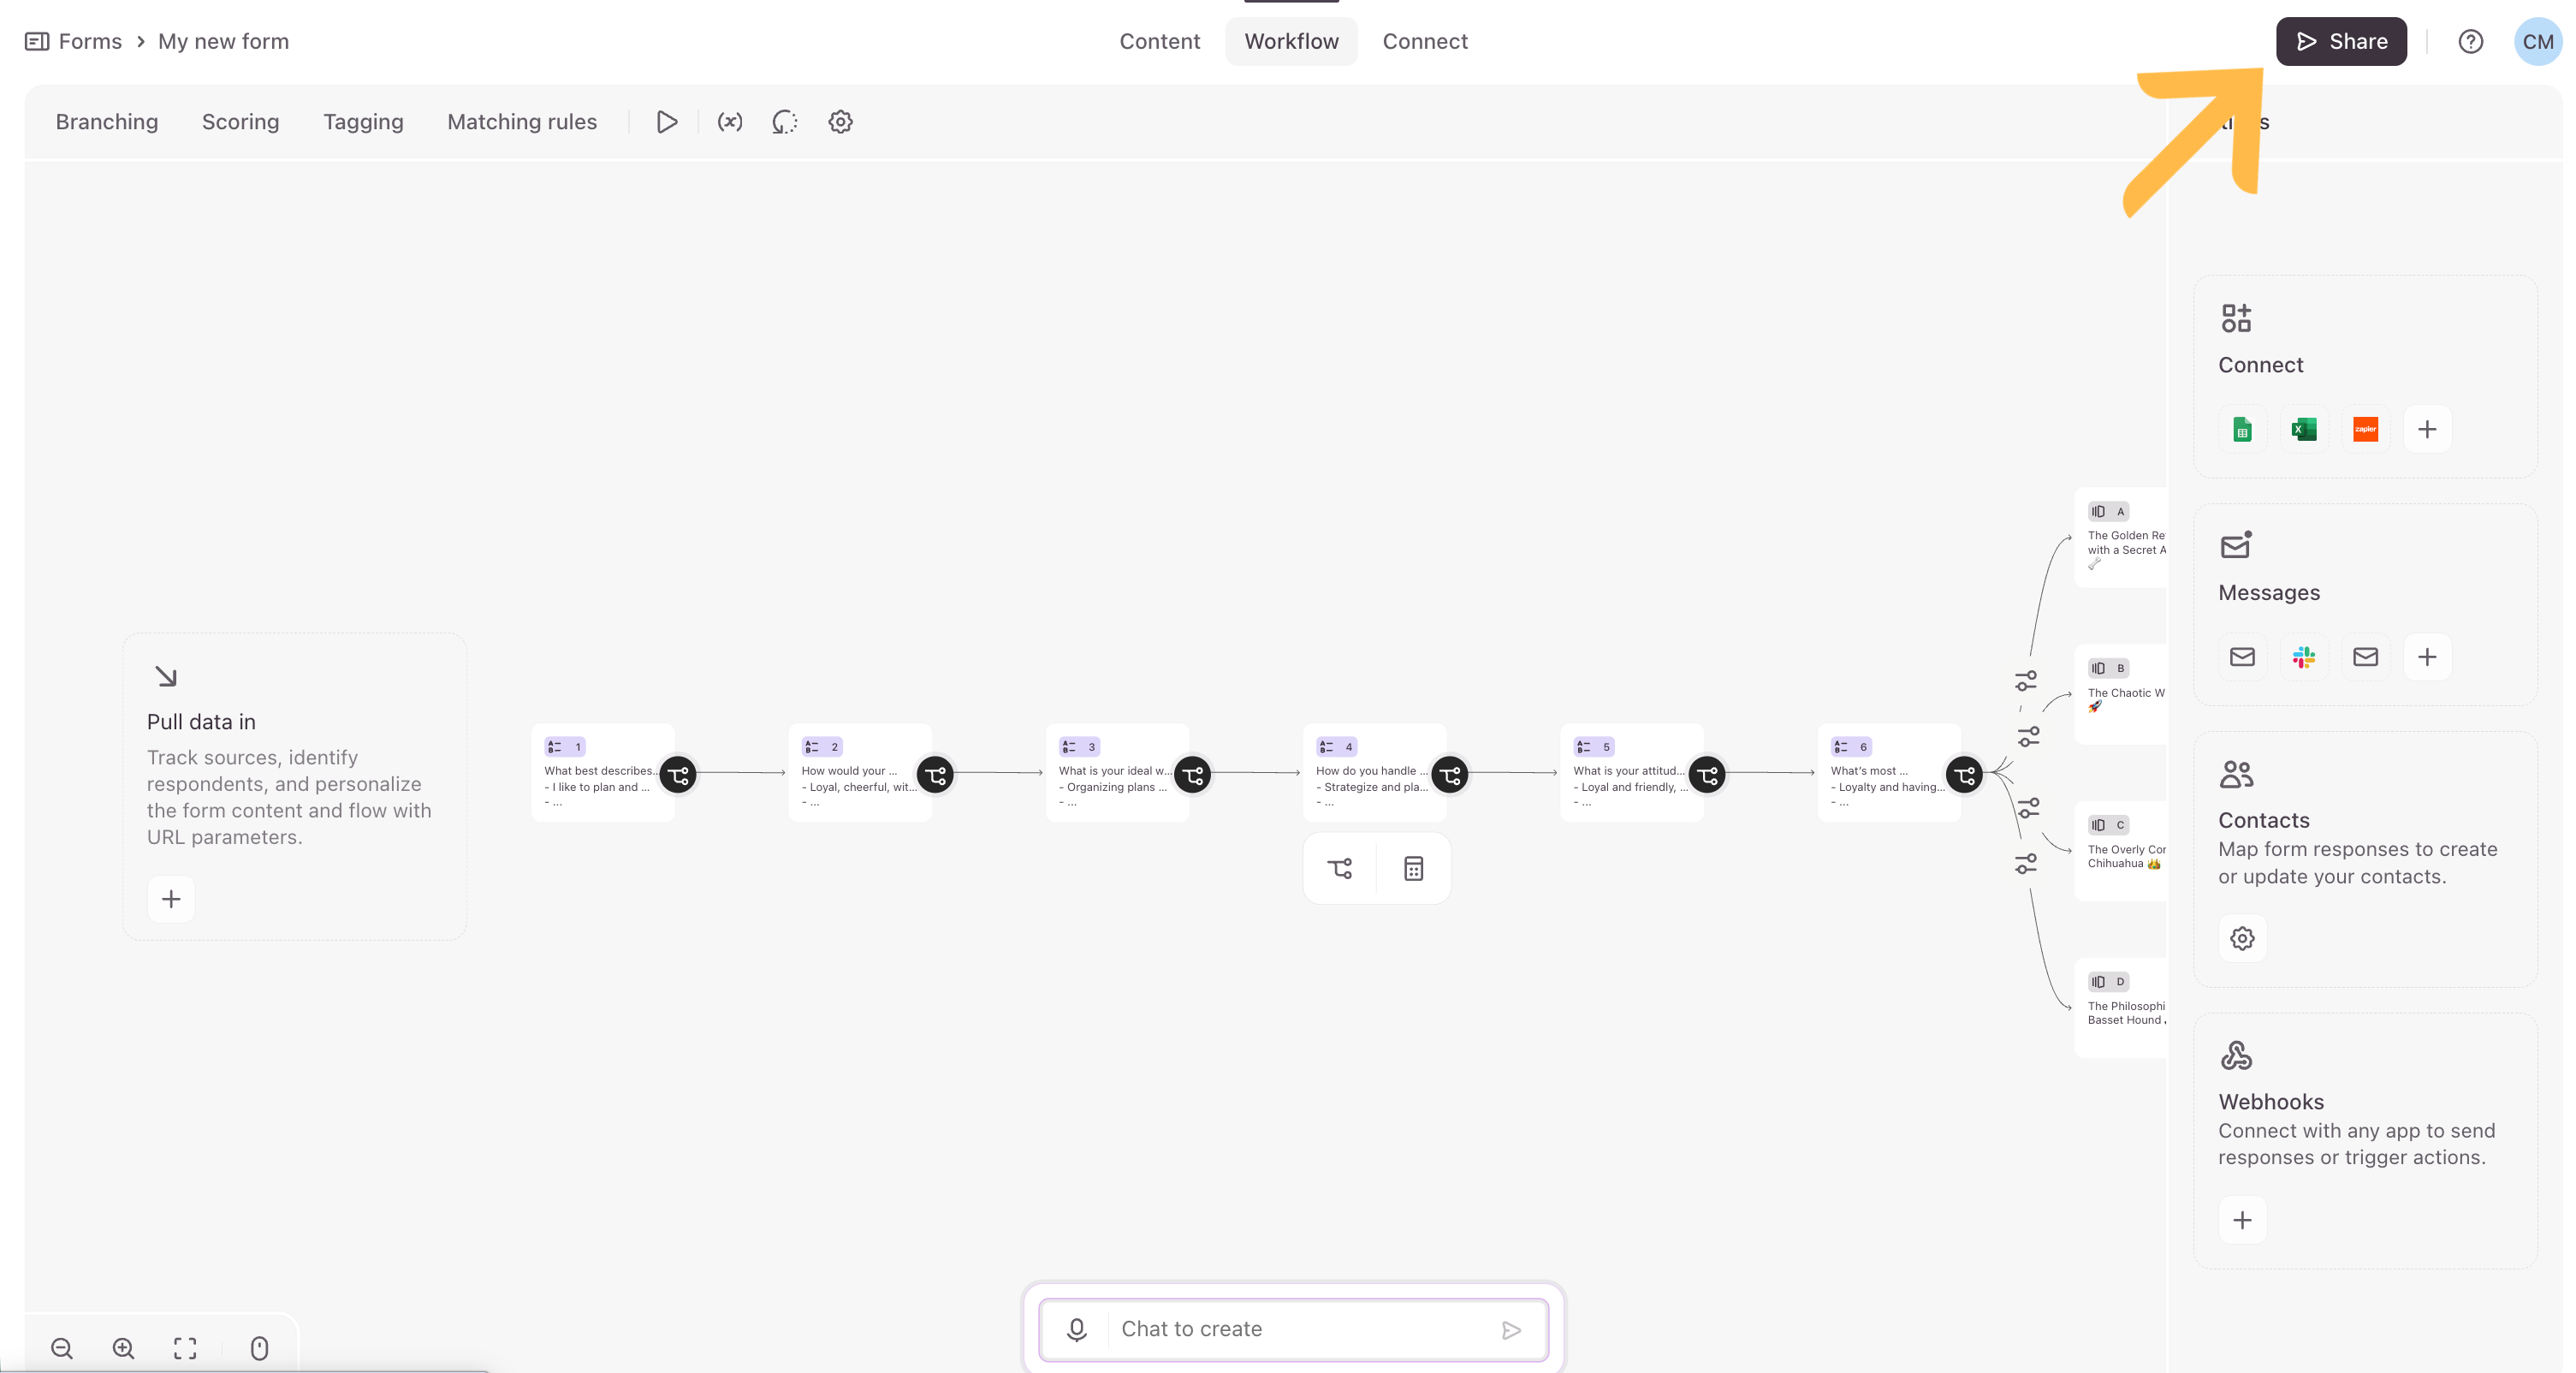This screenshot has height=1373, width=2576.
Task: Add a webhook with the plus button
Action: pyautogui.click(x=2242, y=1220)
